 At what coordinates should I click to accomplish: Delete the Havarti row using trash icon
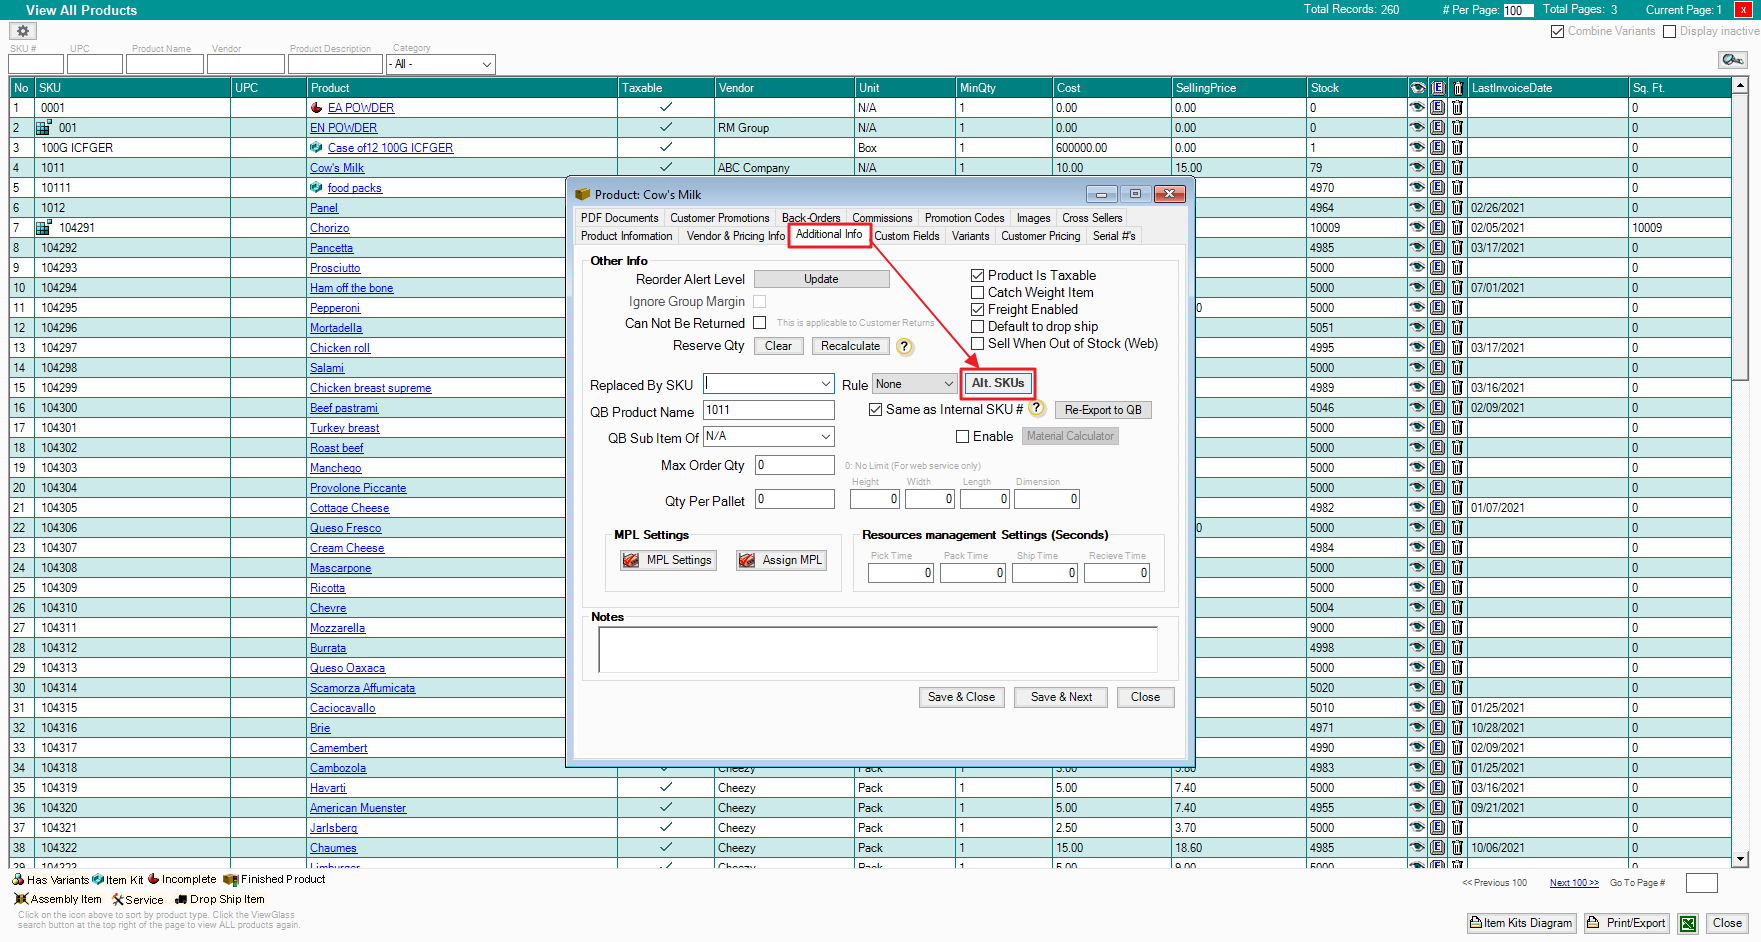tap(1457, 788)
